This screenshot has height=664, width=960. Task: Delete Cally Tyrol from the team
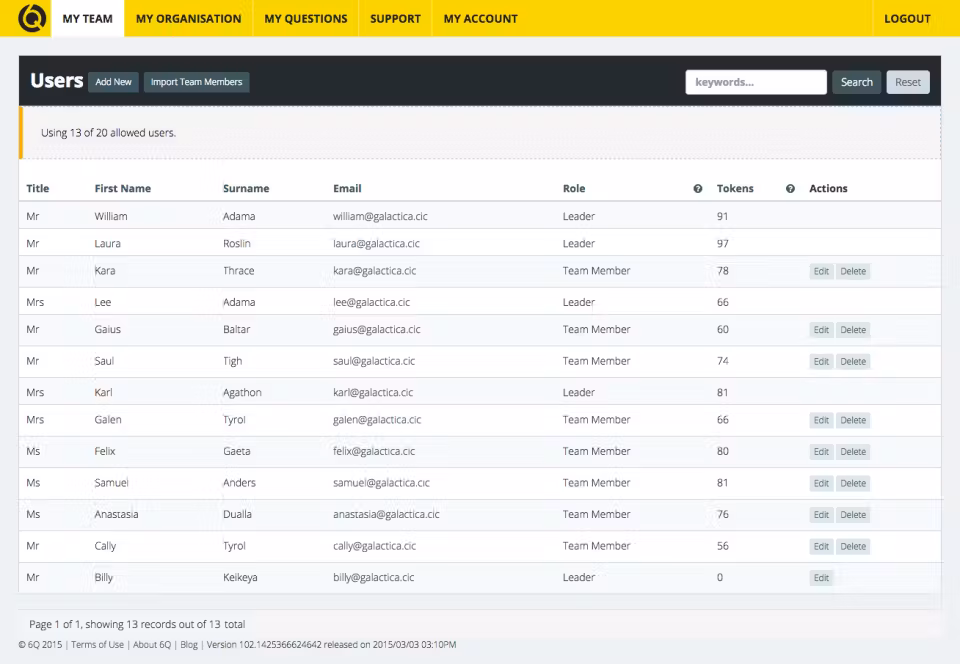tap(853, 547)
